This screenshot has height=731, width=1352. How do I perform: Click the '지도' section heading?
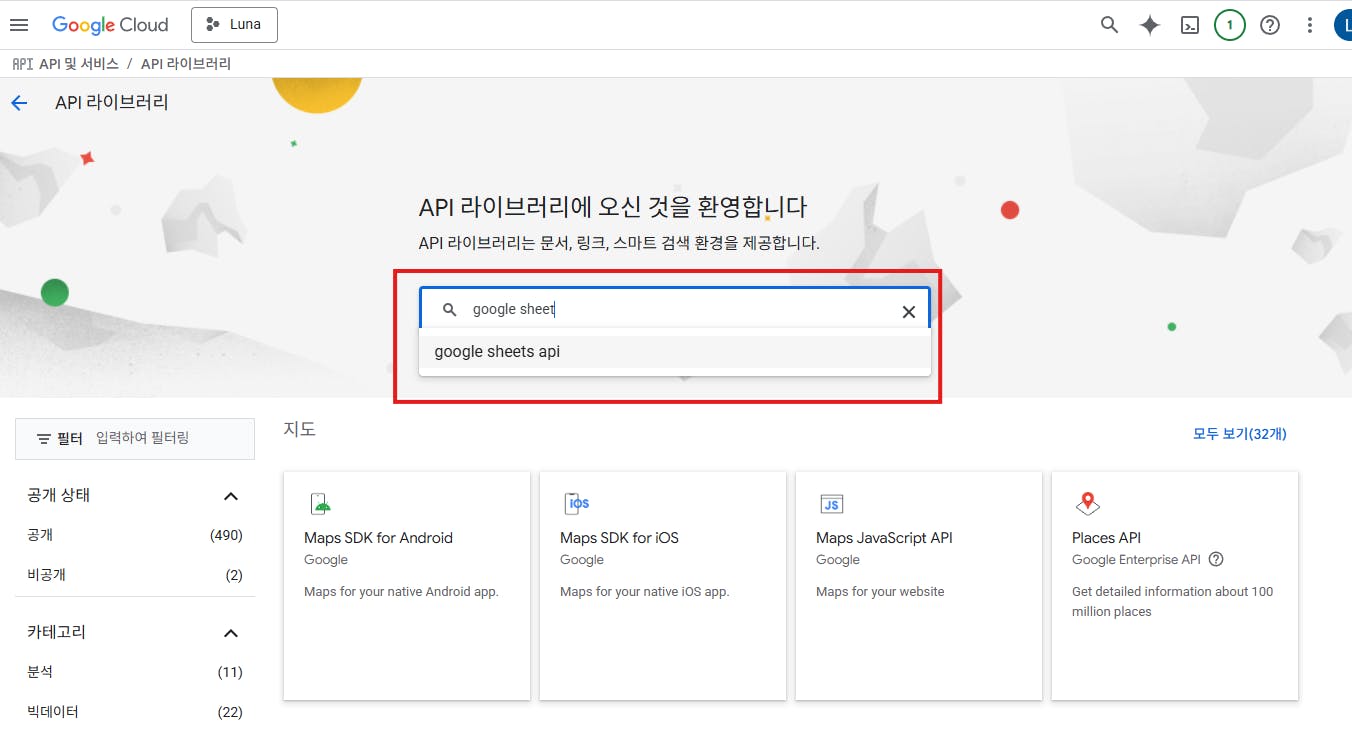[300, 430]
